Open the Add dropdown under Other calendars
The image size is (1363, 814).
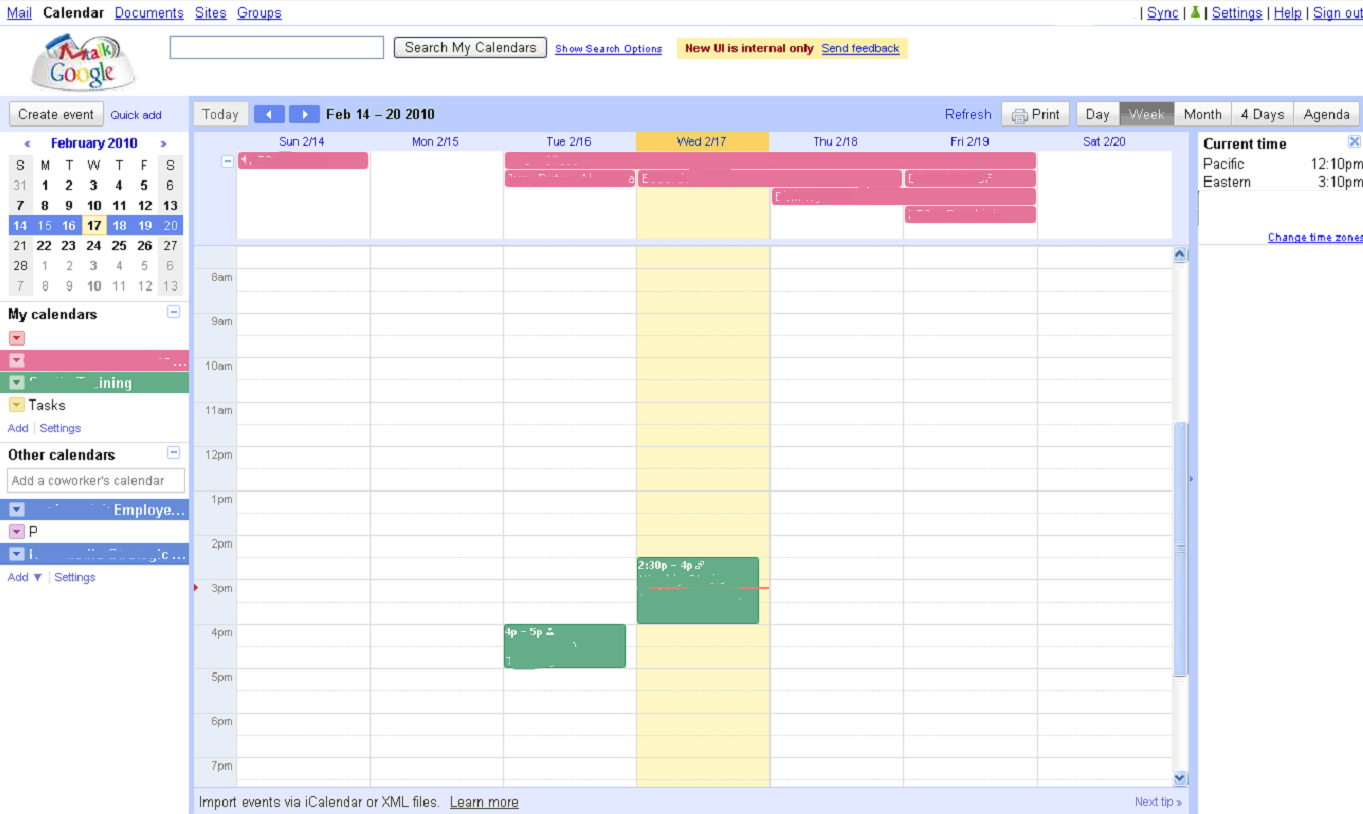25,577
